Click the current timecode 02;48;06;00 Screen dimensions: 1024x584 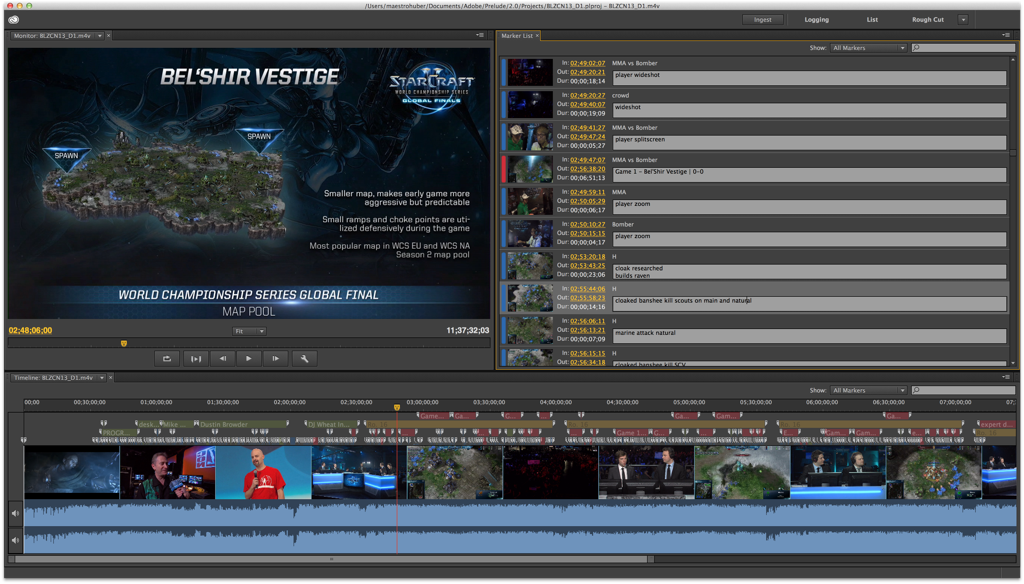(30, 331)
